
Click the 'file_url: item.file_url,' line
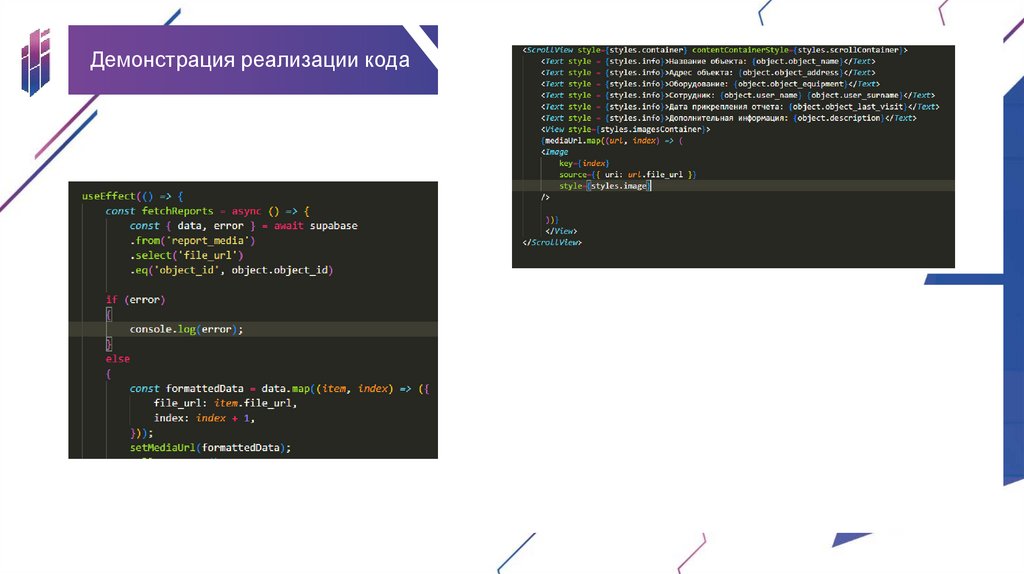pyautogui.click(x=225, y=403)
